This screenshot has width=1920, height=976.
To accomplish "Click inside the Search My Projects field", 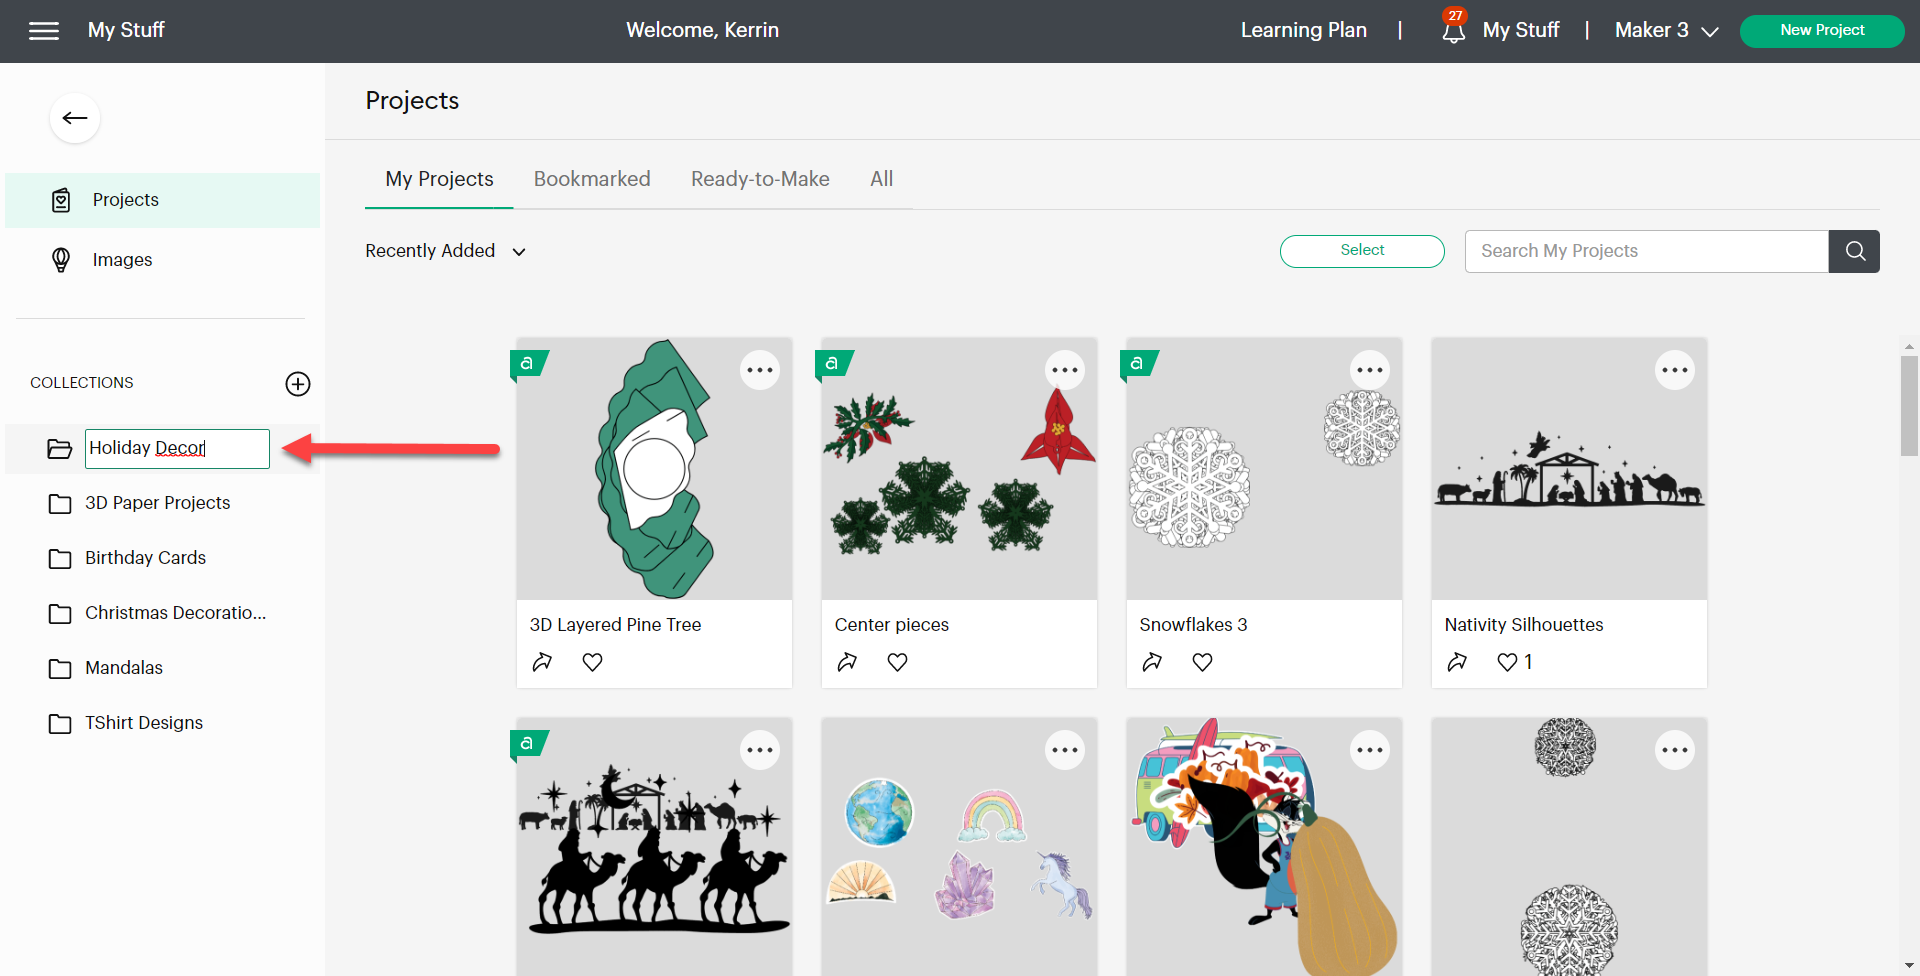I will pos(1645,251).
